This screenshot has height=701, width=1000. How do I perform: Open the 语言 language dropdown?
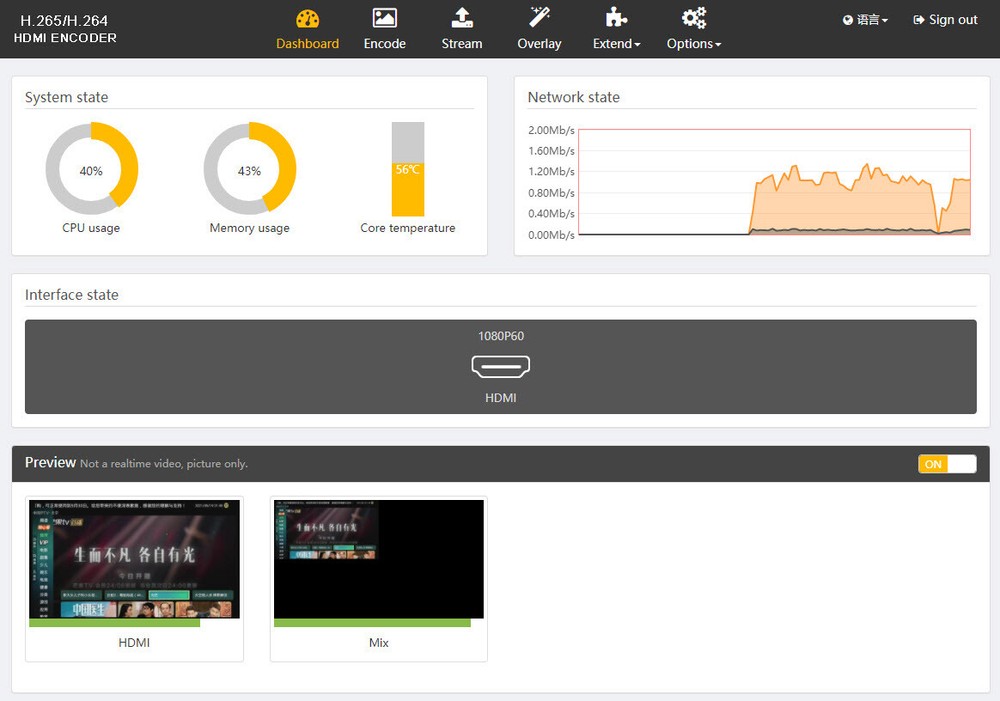coord(865,20)
